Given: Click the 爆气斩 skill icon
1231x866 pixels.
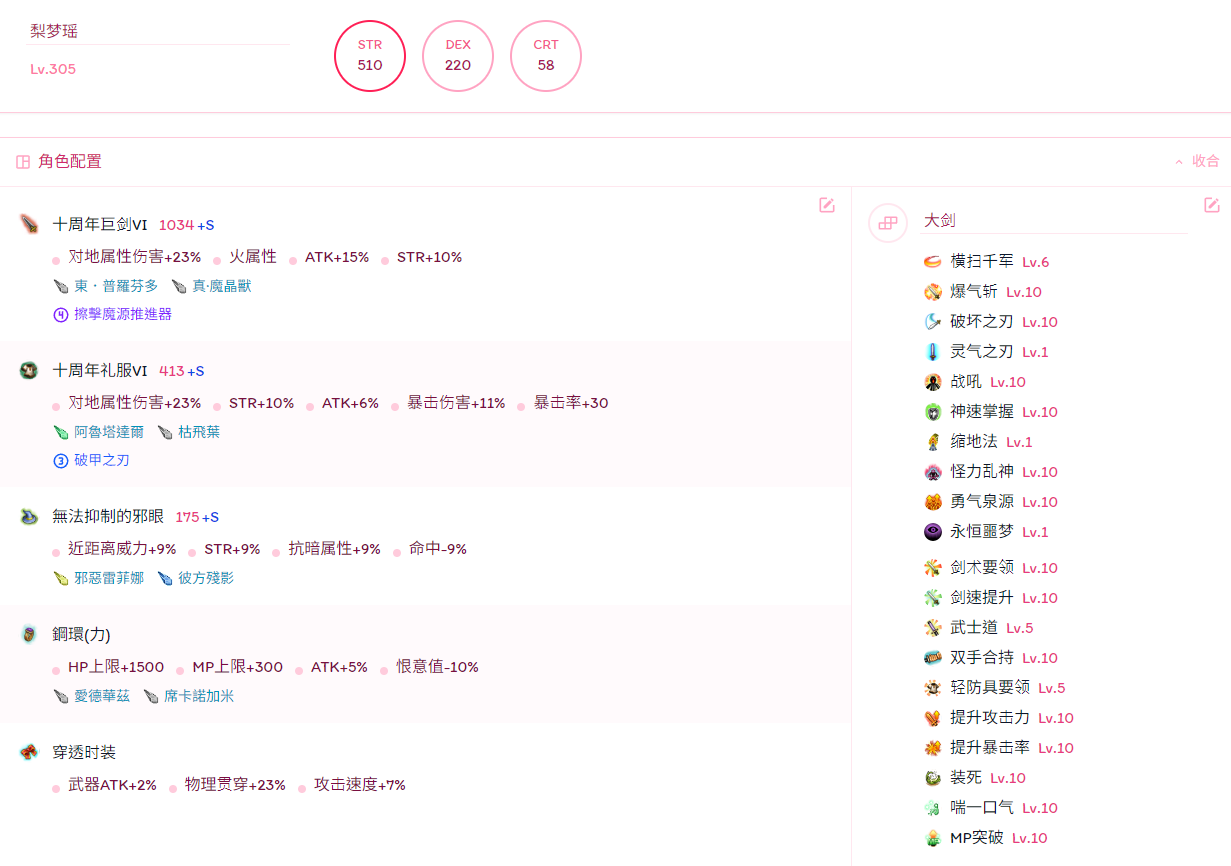Looking at the screenshot, I should pyautogui.click(x=933, y=292).
